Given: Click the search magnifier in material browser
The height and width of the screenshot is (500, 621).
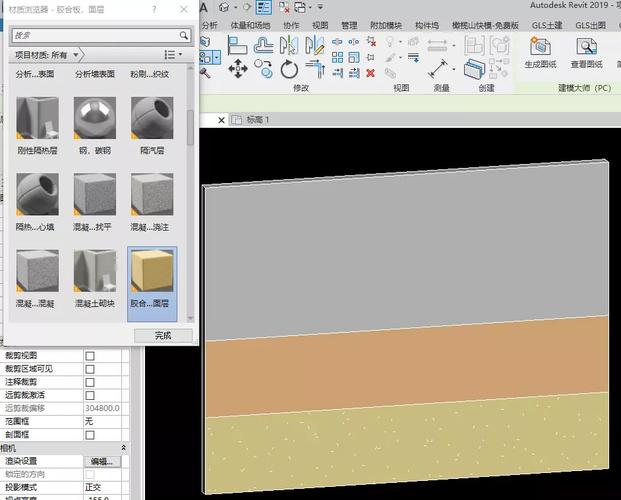Looking at the screenshot, I should click(x=183, y=35).
